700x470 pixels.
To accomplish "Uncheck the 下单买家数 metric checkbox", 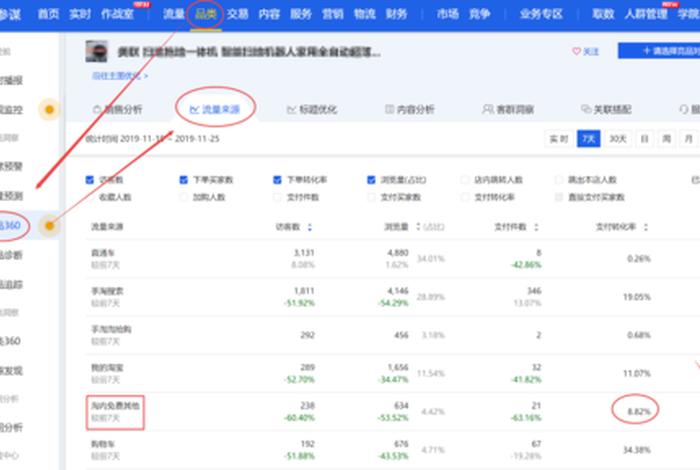I will click(183, 180).
